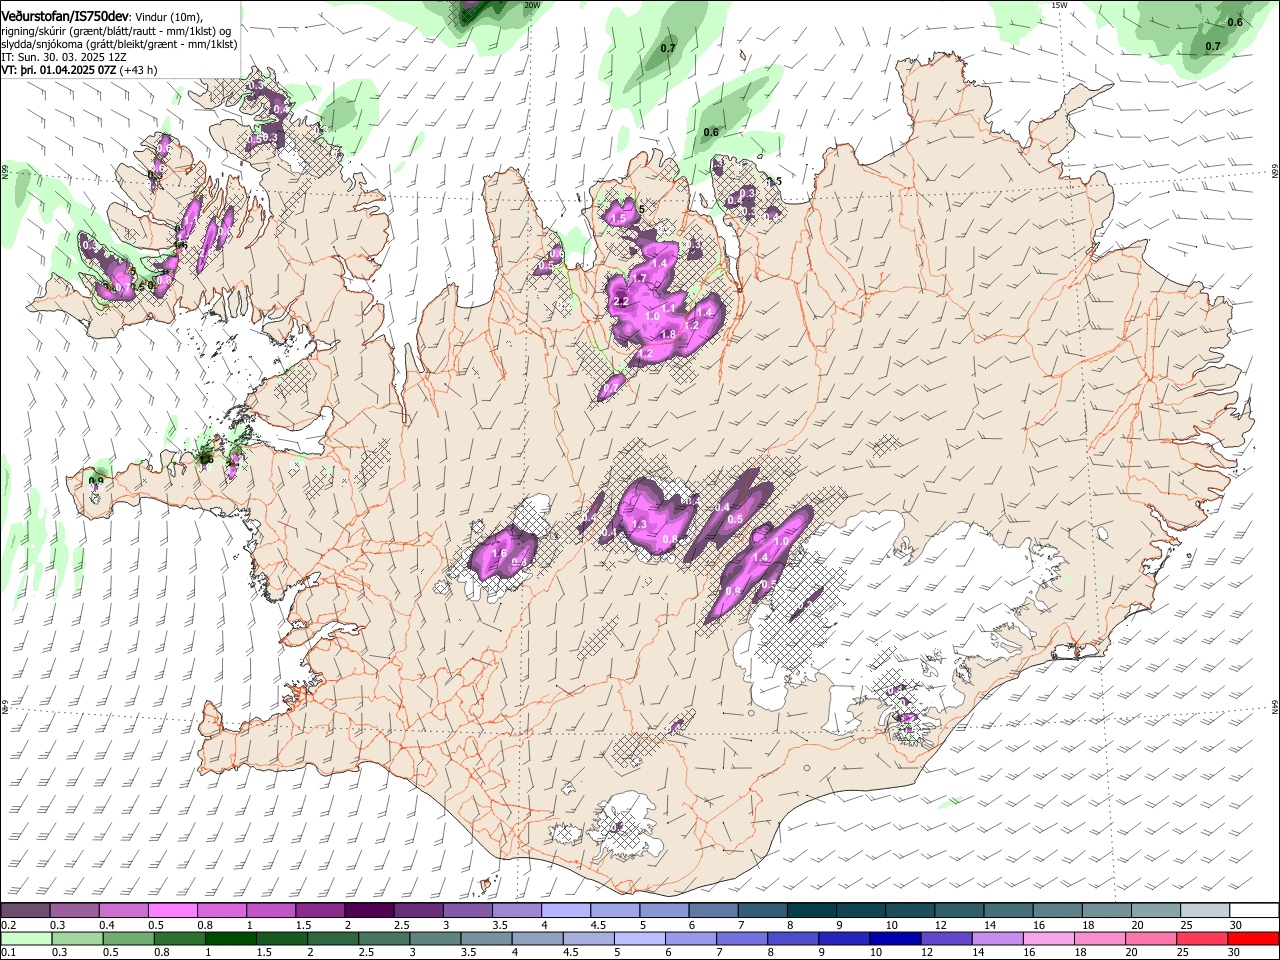
Task: Click the 'Vindur (10m)' text in header
Action: click(168, 15)
